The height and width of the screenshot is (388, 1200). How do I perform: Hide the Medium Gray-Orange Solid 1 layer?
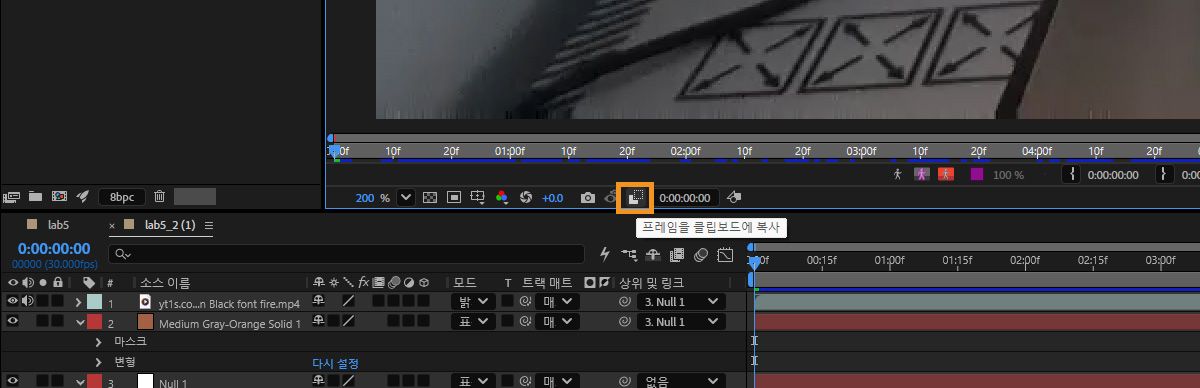click(x=13, y=321)
